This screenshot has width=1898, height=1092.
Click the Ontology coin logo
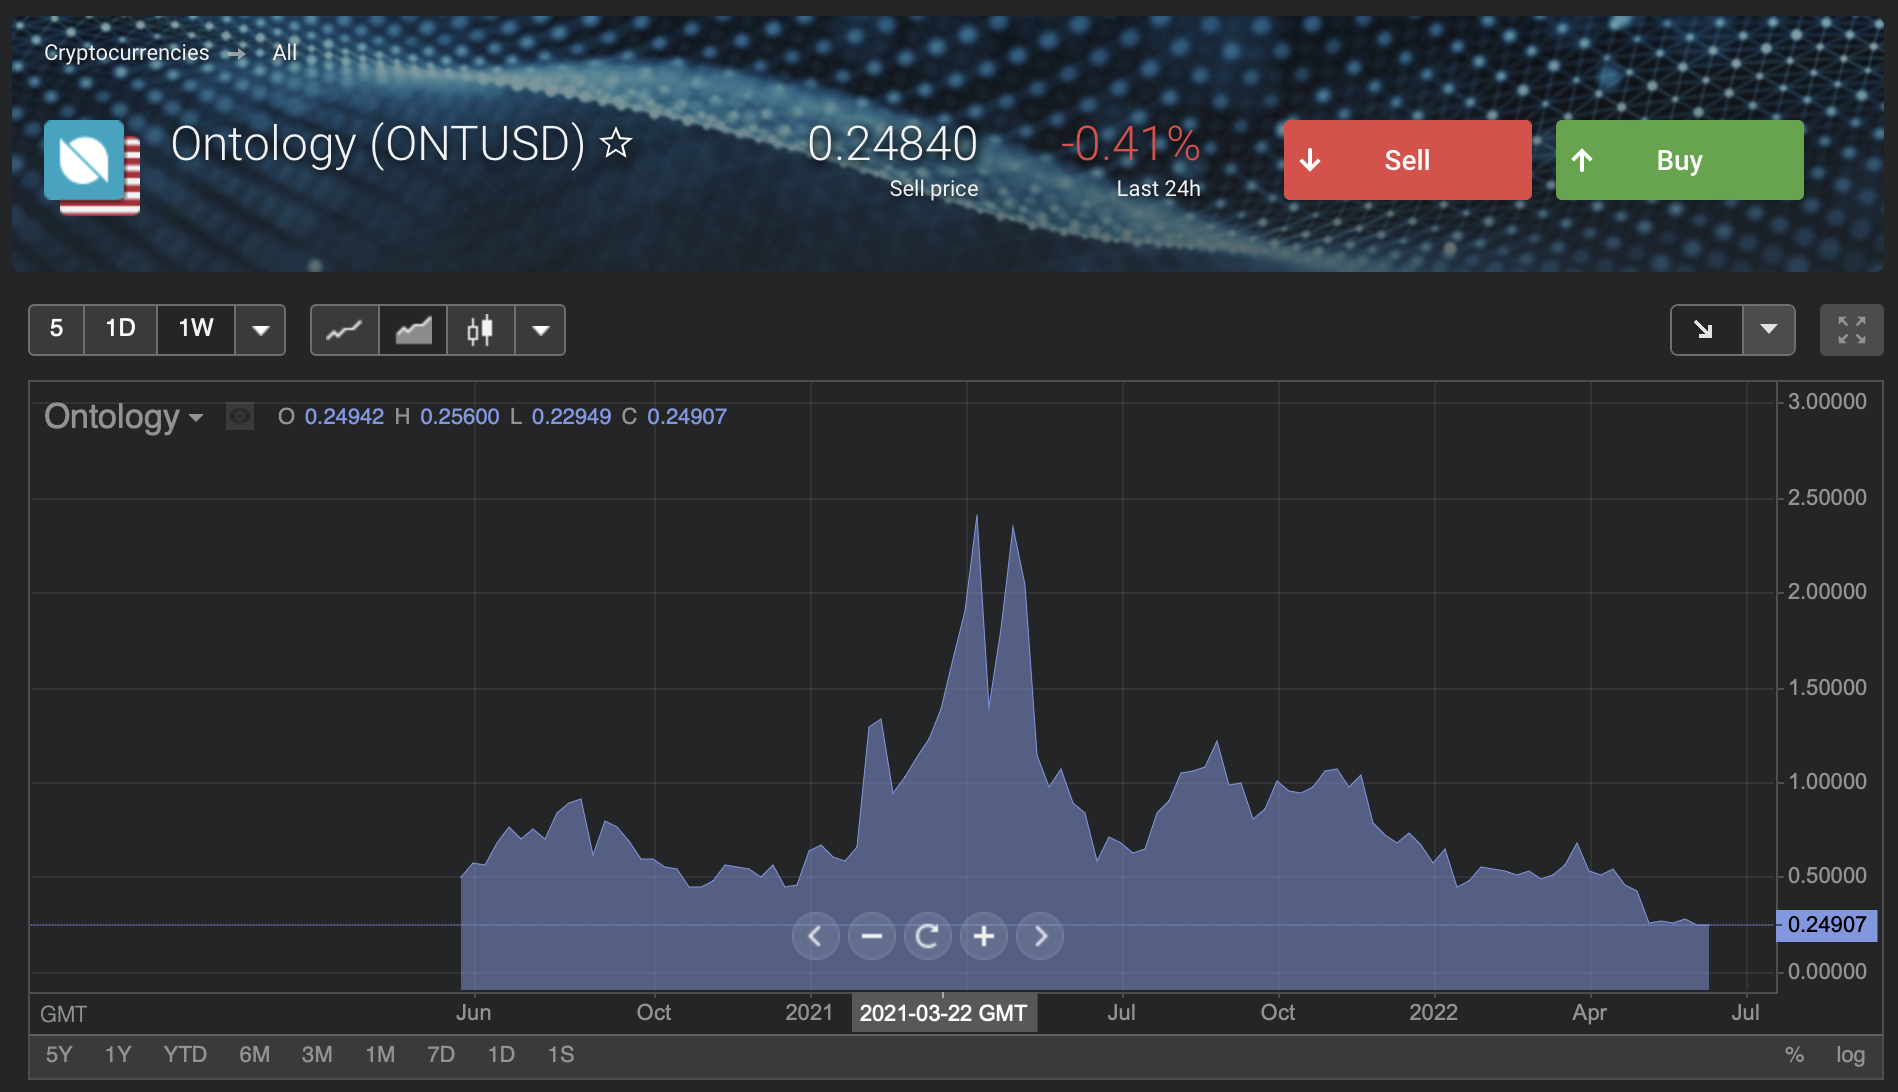[x=85, y=161]
